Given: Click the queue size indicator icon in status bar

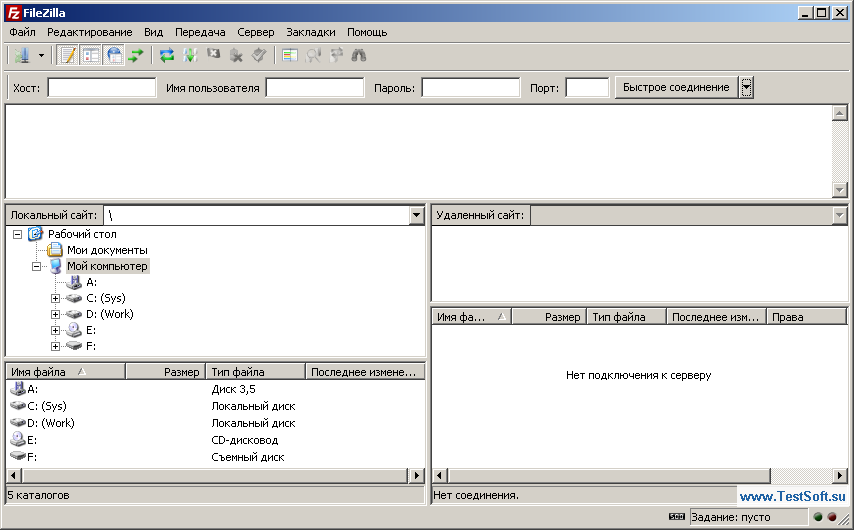Looking at the screenshot, I should pos(676,516).
